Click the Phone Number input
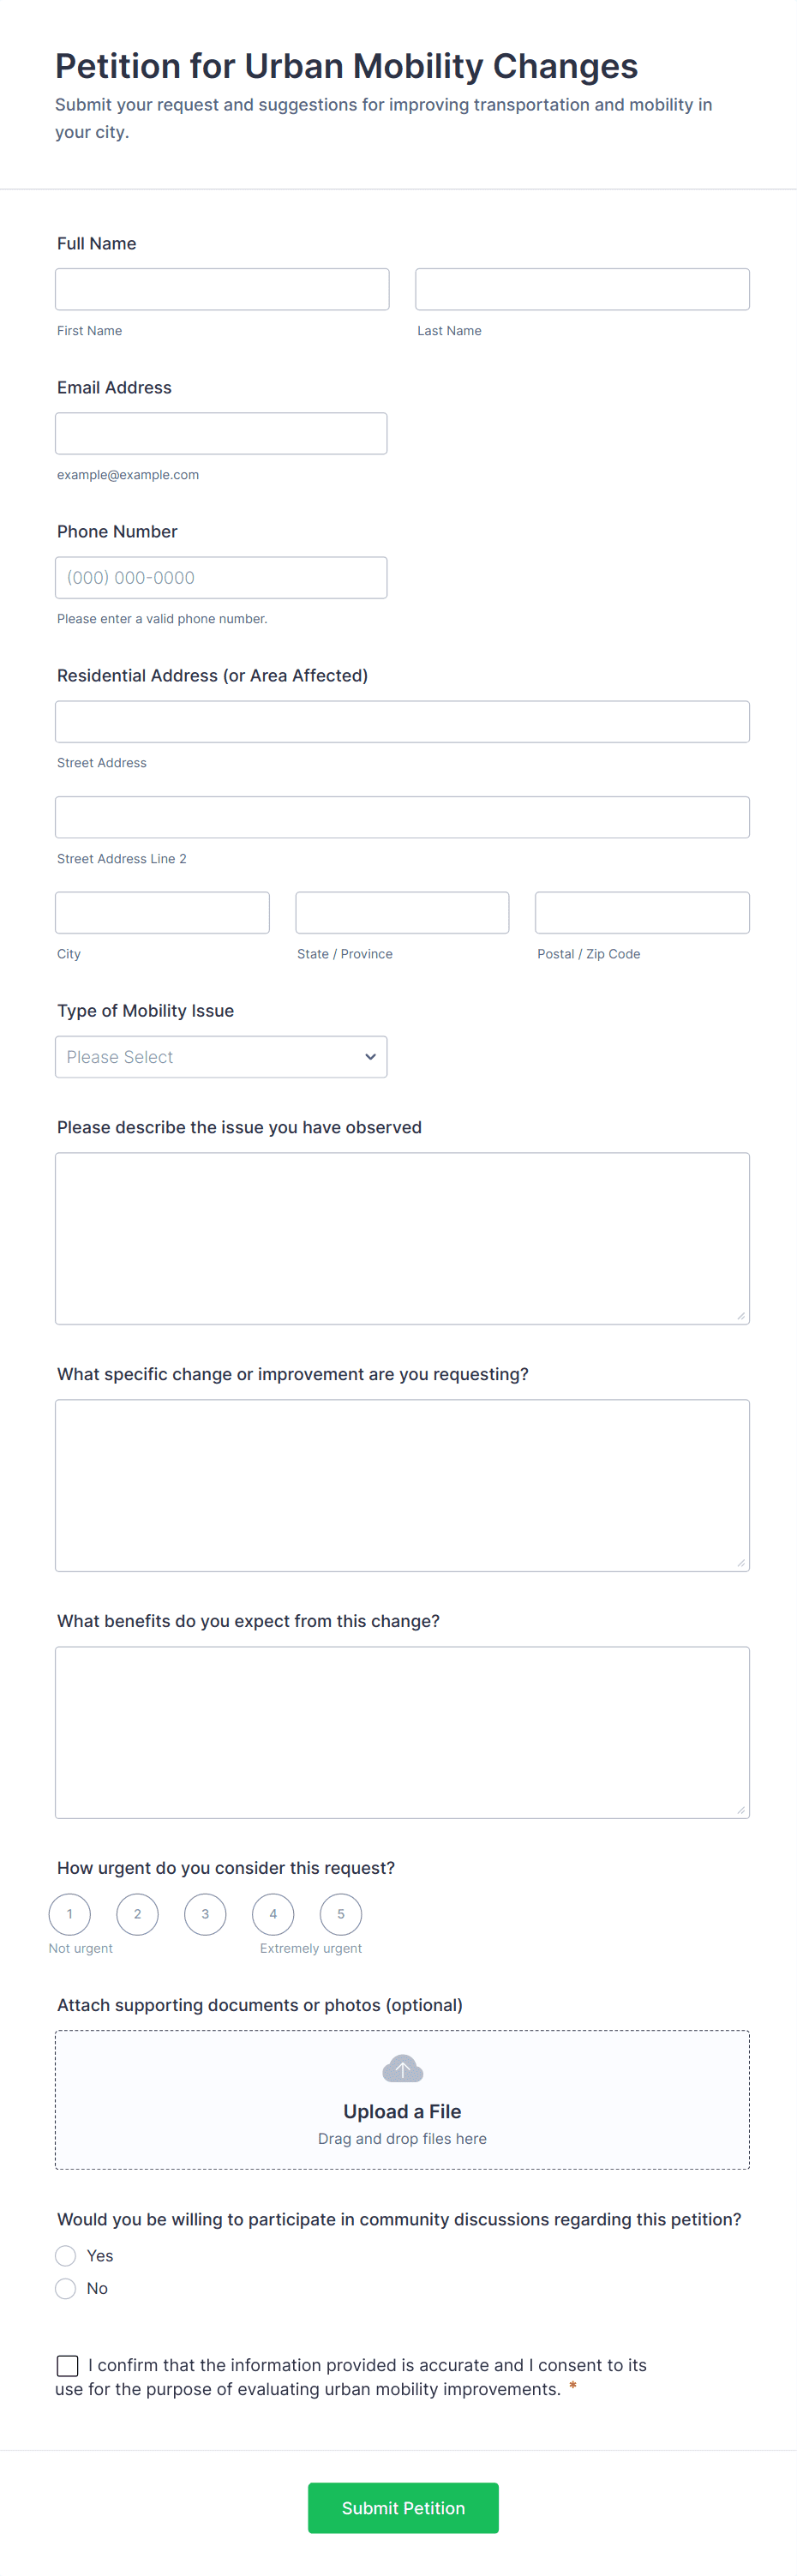This screenshot has height=2576, width=797. [x=221, y=577]
